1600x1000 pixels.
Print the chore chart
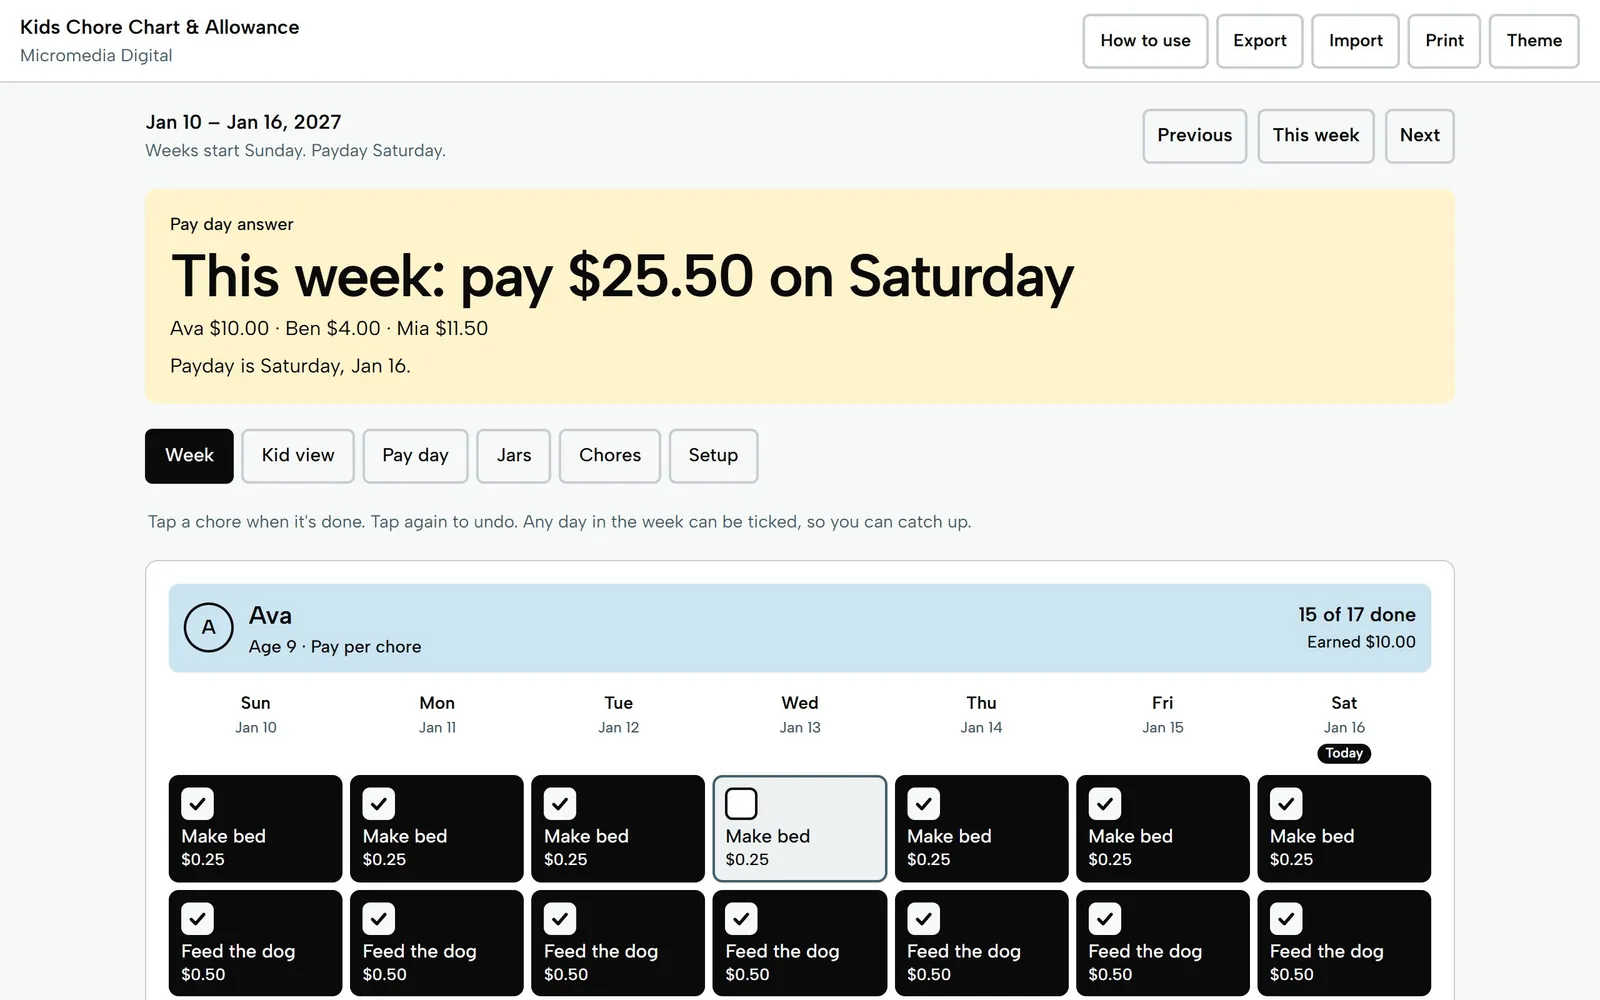pyautogui.click(x=1444, y=41)
